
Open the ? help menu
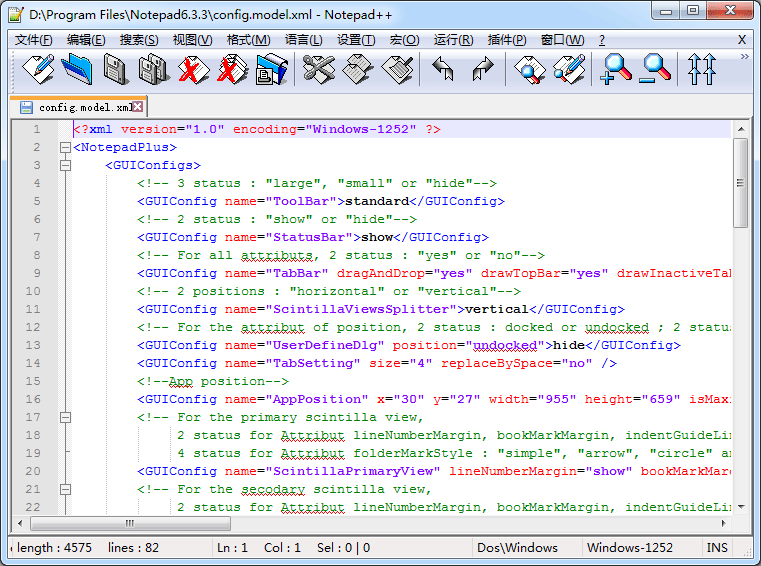(602, 40)
